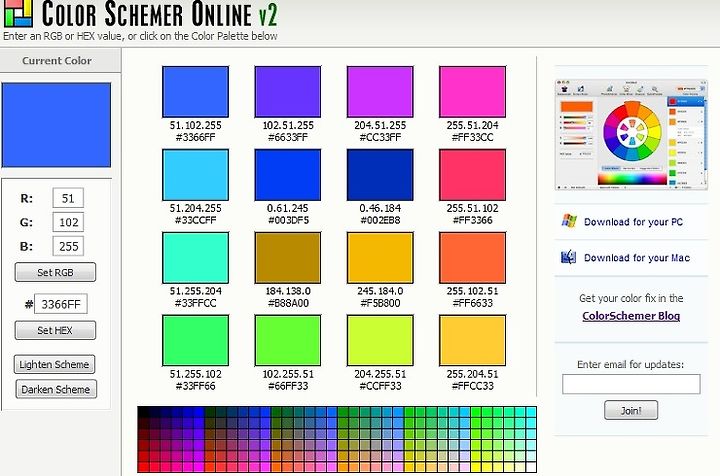Click the Windows logo download icon
This screenshot has height=476, width=720.
tap(569, 221)
